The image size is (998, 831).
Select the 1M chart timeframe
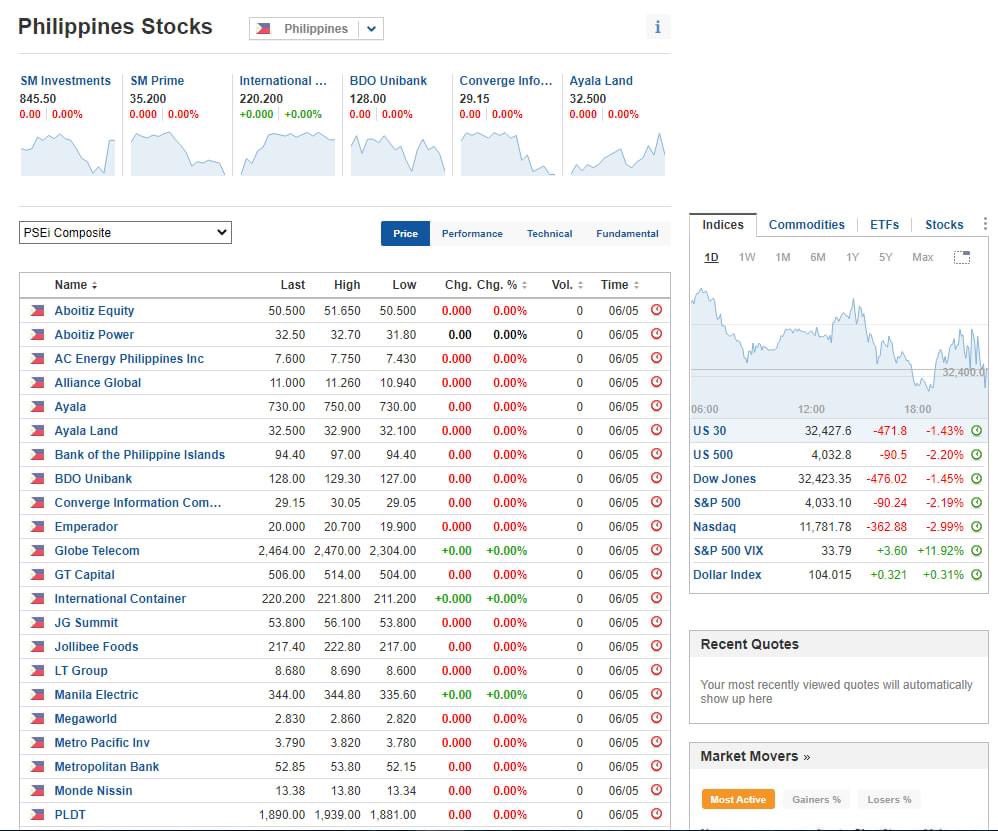click(x=782, y=257)
